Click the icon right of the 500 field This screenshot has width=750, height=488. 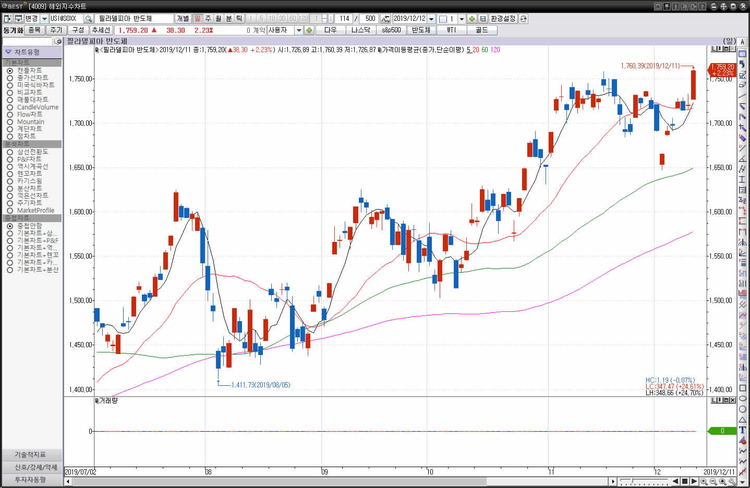[x=386, y=19]
